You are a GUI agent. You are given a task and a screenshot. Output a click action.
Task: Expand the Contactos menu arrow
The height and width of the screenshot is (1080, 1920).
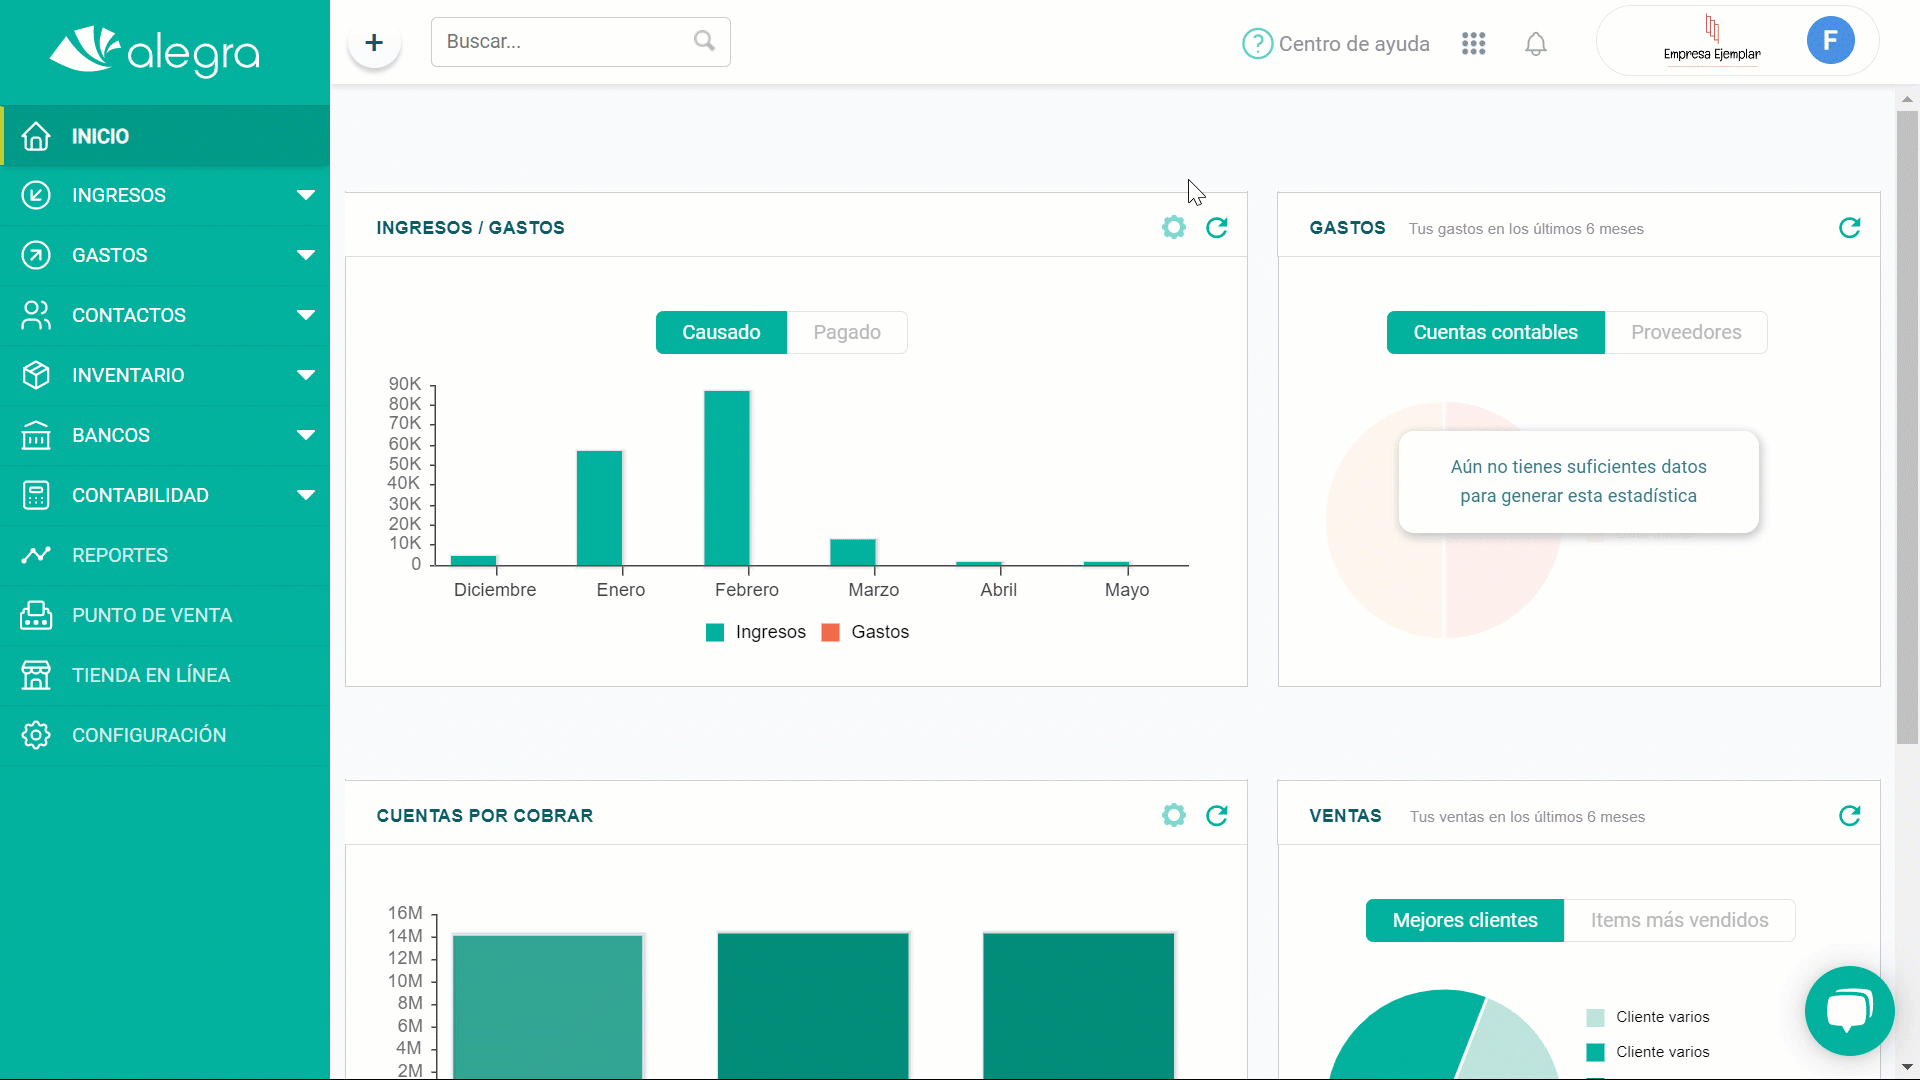pyautogui.click(x=306, y=315)
